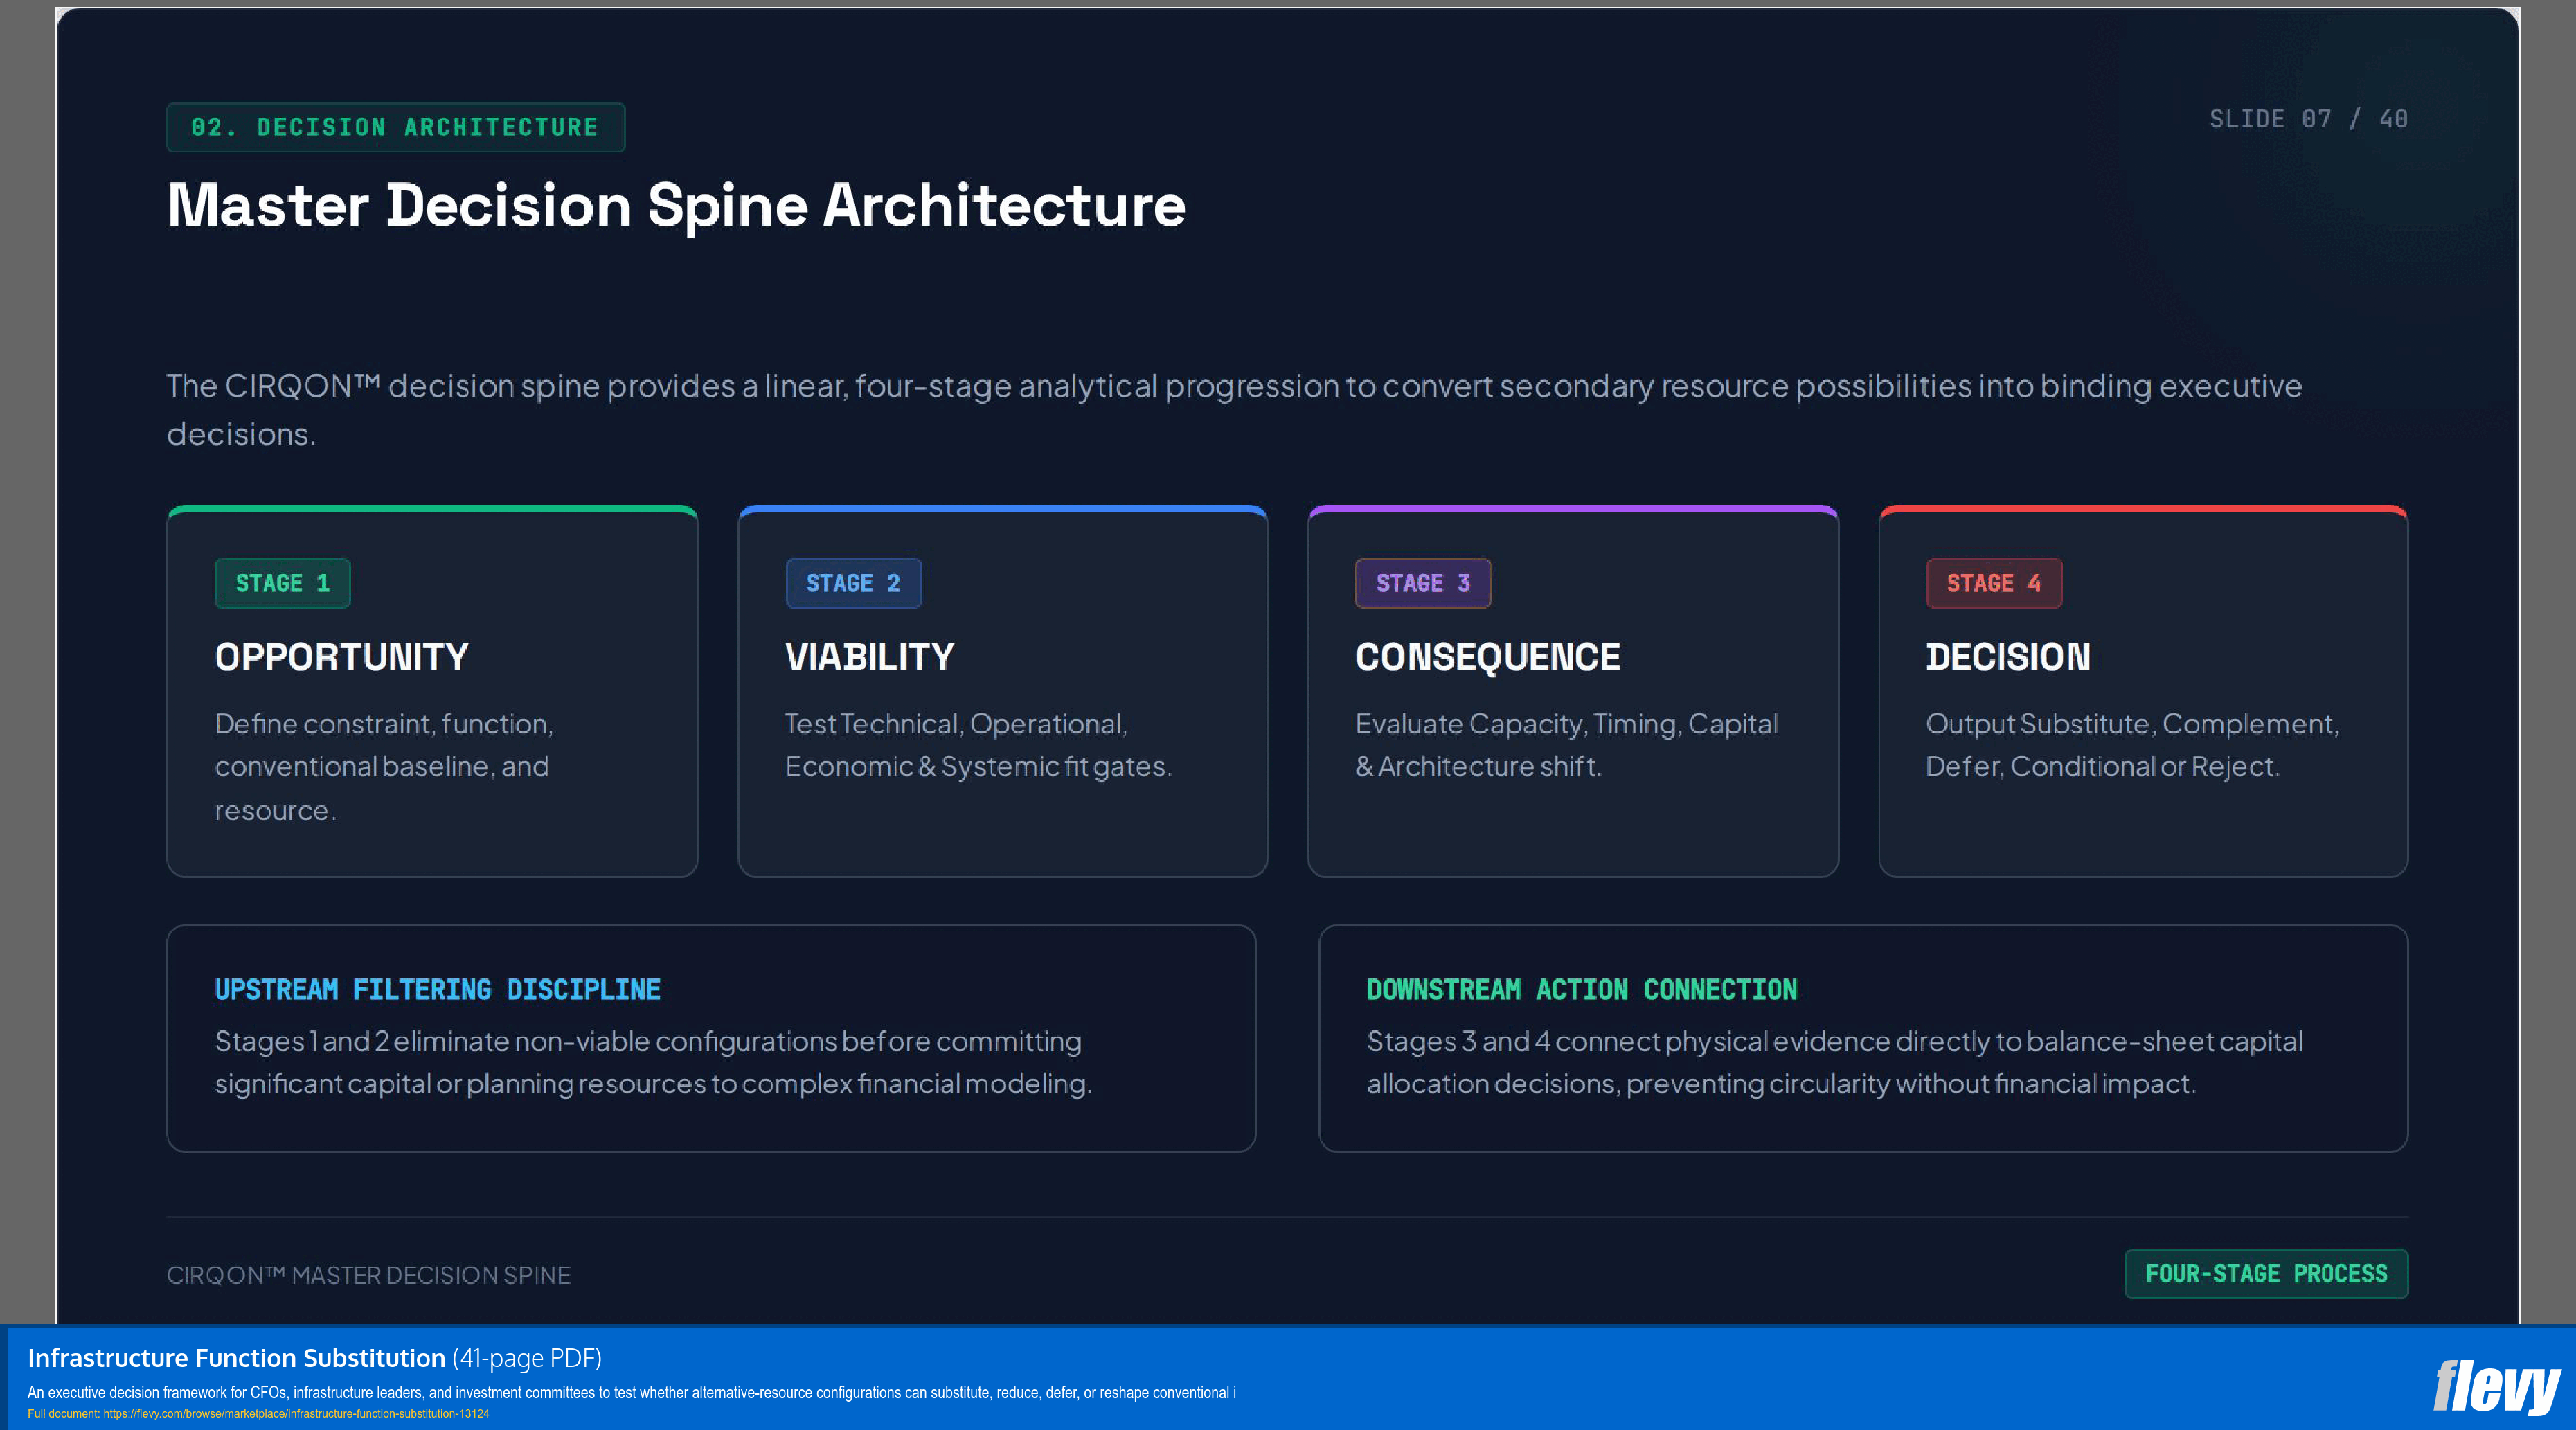Click the text 'Evaluate Capacity, Timing, Capital'
This screenshot has width=2576, height=1430.
coord(1567,723)
